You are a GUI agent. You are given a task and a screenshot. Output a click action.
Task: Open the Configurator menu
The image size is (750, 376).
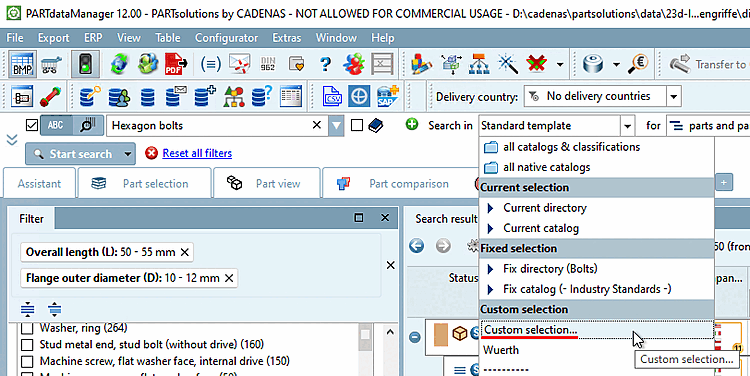tap(226, 38)
